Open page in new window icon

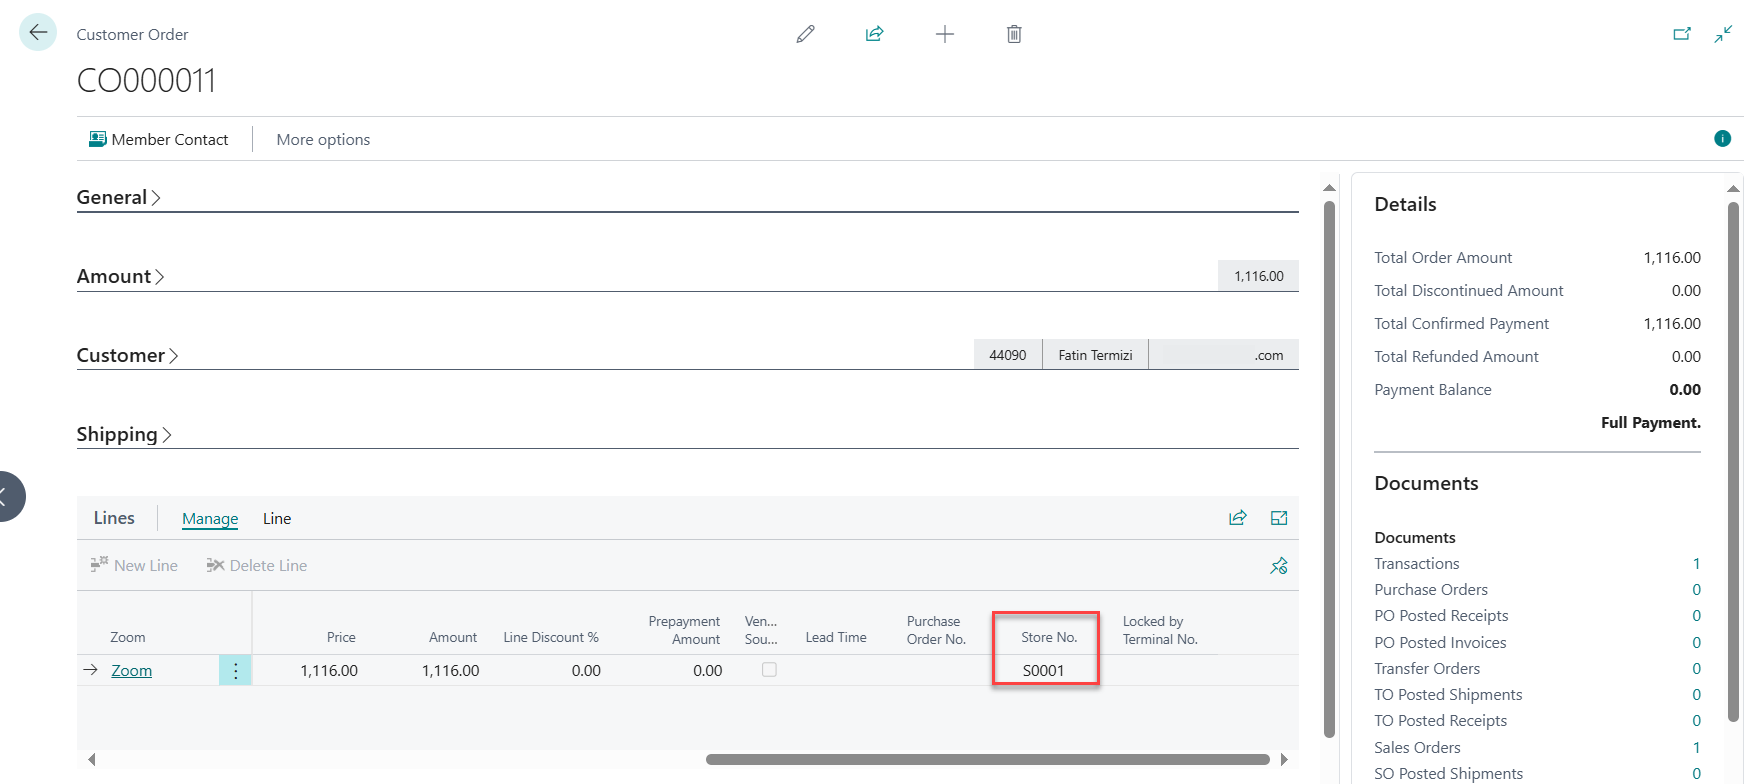coord(1682,34)
